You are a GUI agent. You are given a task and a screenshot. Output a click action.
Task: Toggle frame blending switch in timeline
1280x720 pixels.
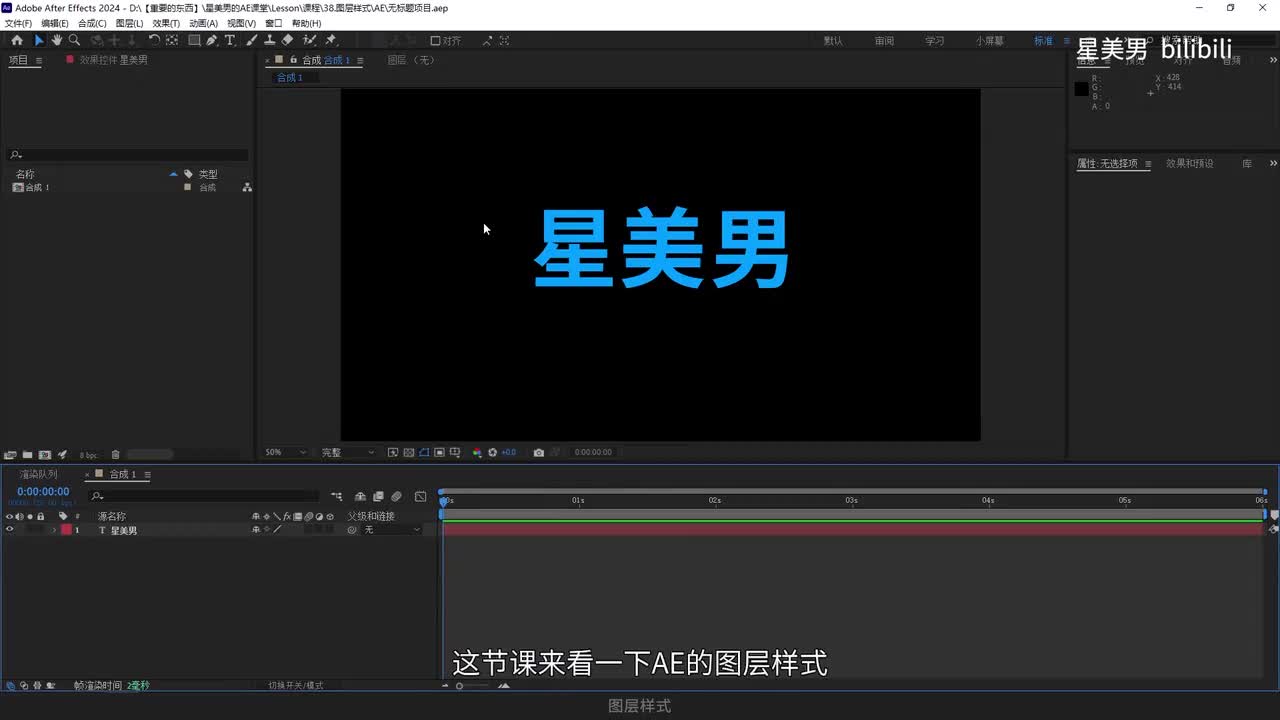378,496
